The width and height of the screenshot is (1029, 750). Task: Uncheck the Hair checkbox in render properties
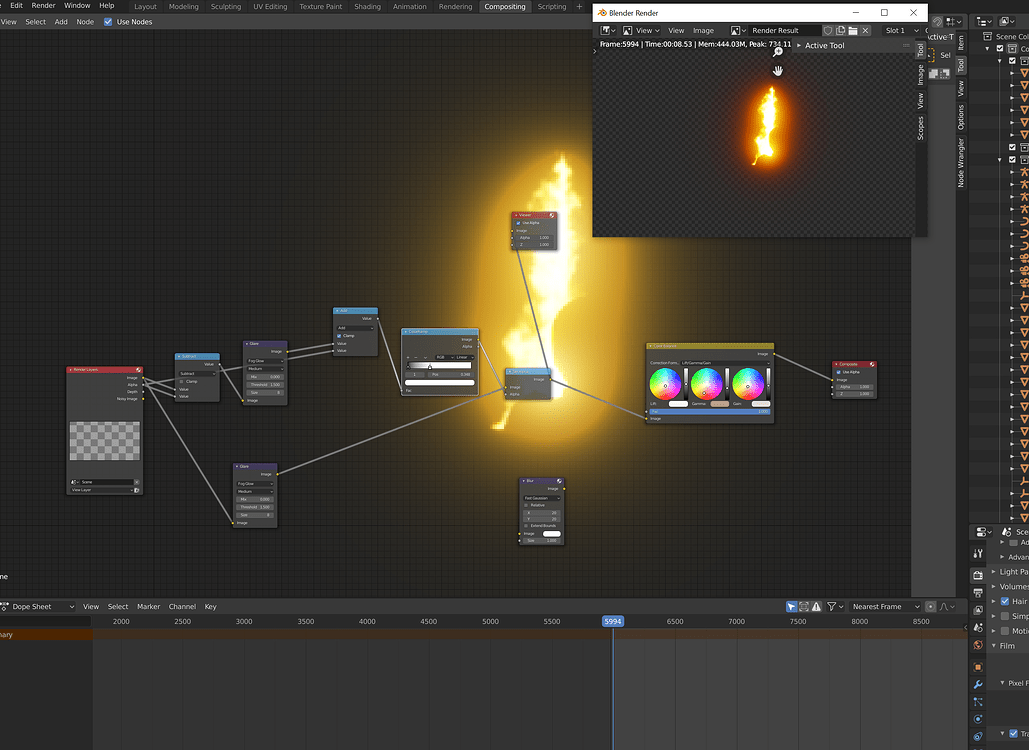point(1005,601)
